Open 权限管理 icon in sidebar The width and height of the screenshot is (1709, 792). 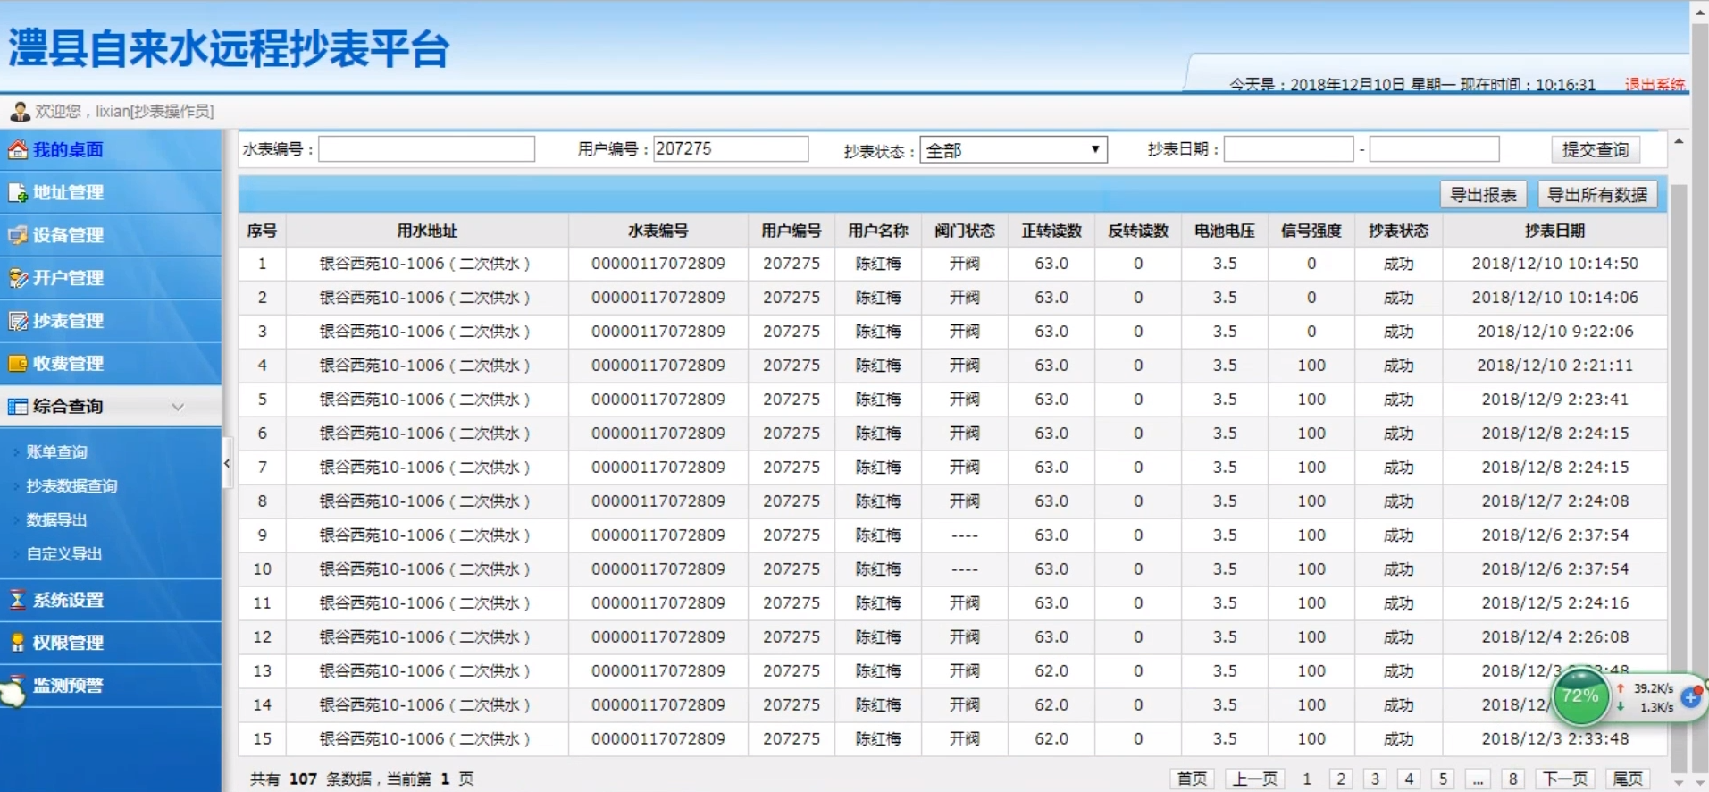coord(18,643)
